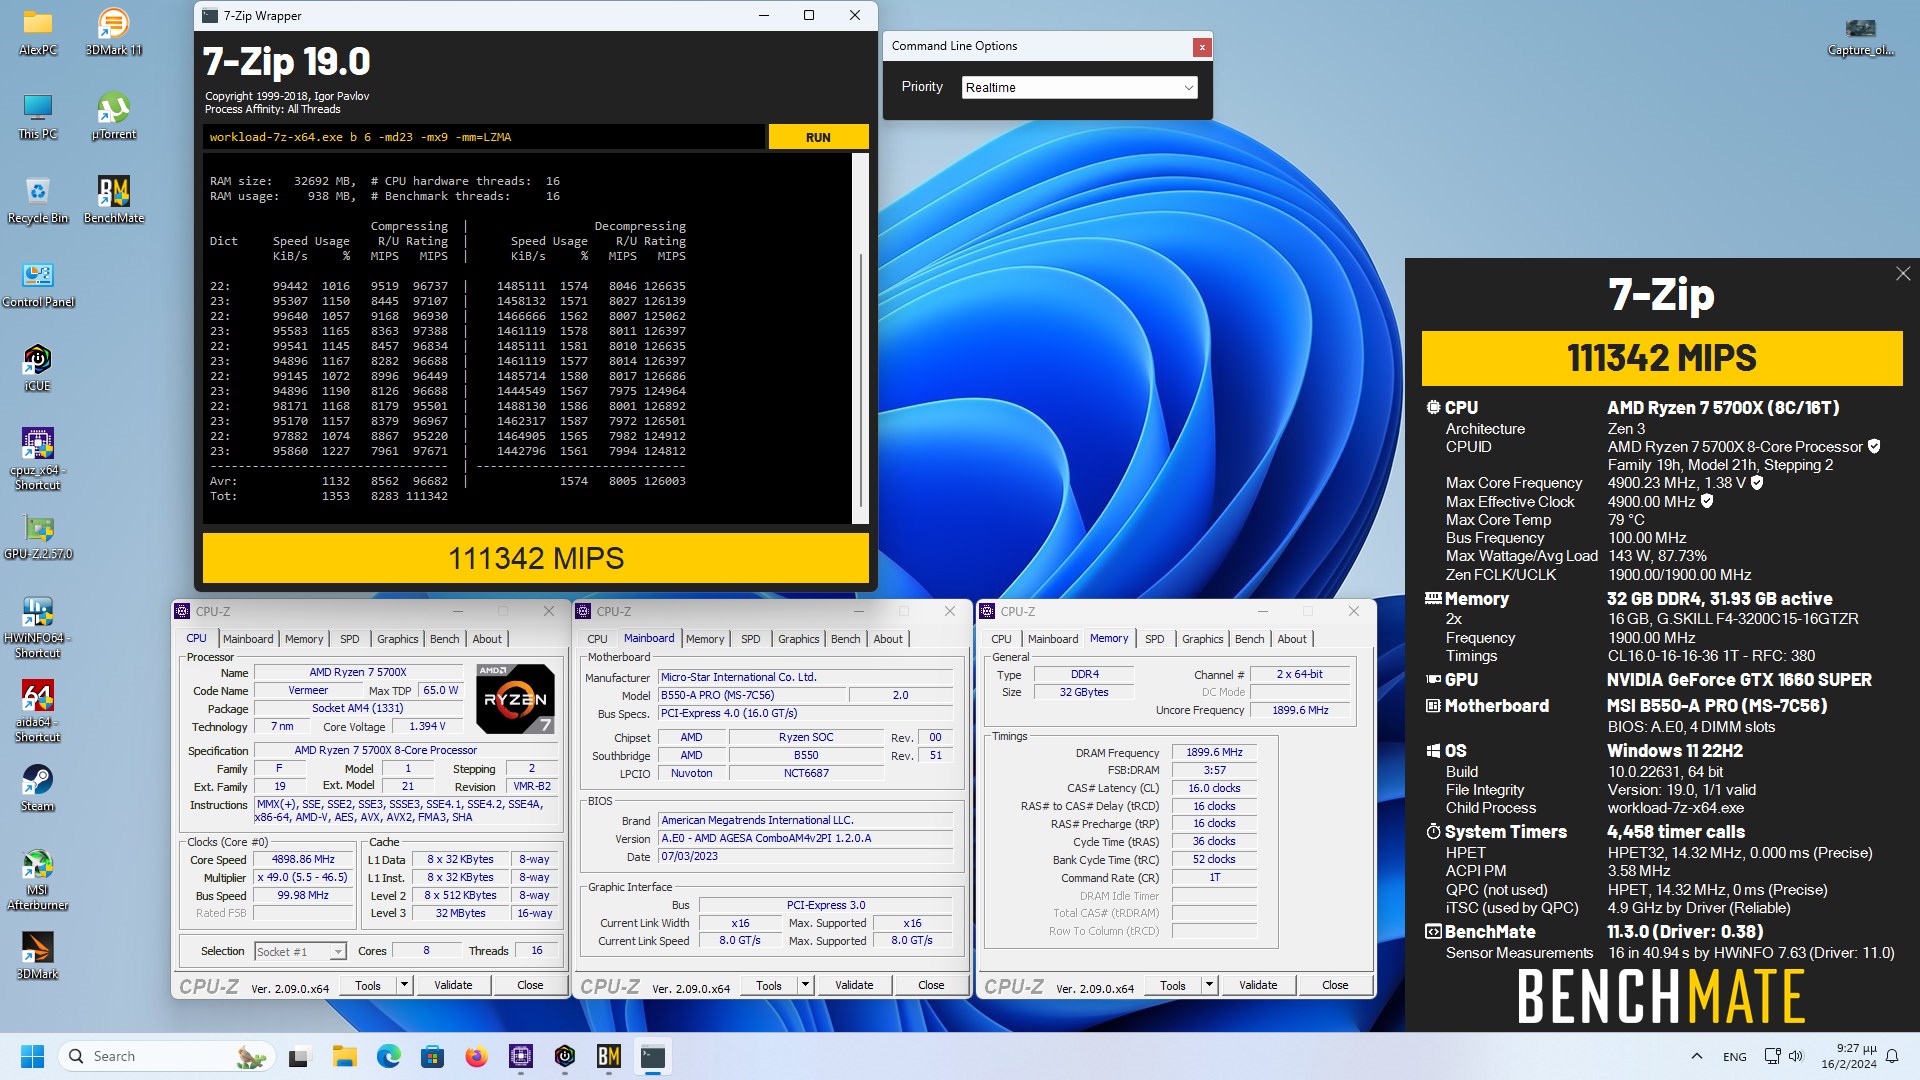
Task: Click the network icon in the system tray
Action: tap(1772, 1056)
